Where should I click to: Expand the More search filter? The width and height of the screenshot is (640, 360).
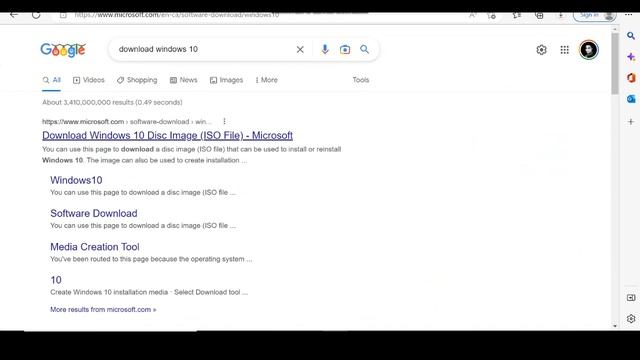(267, 80)
